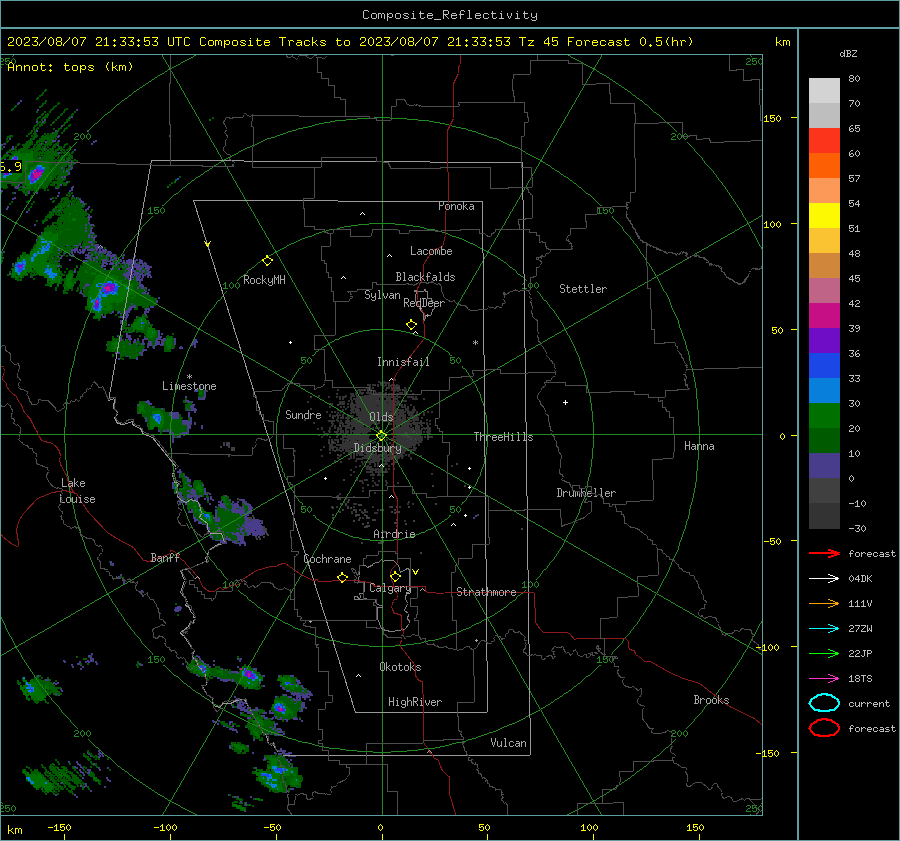Click the Innisfail city label

(403, 362)
